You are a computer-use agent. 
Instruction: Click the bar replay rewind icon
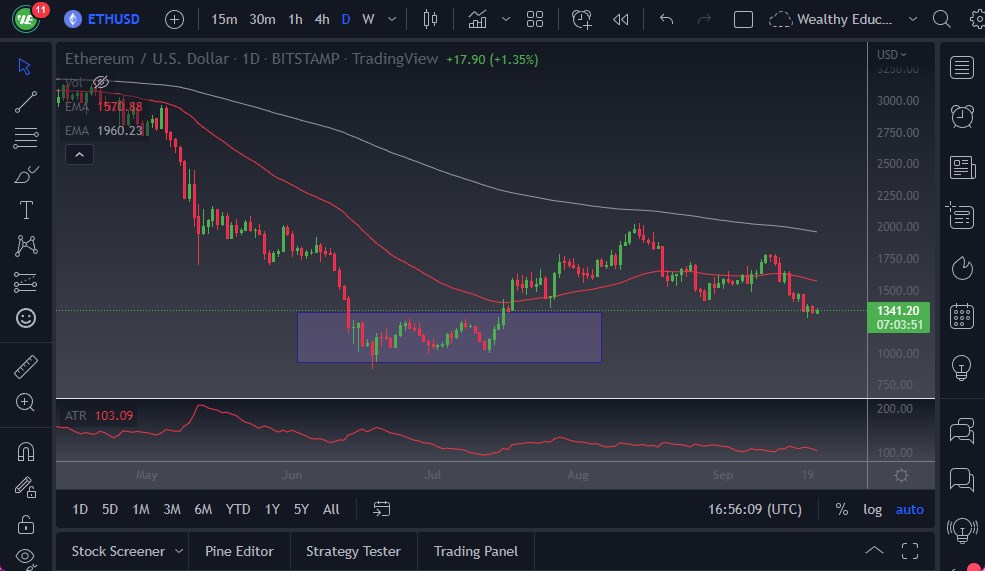point(621,19)
